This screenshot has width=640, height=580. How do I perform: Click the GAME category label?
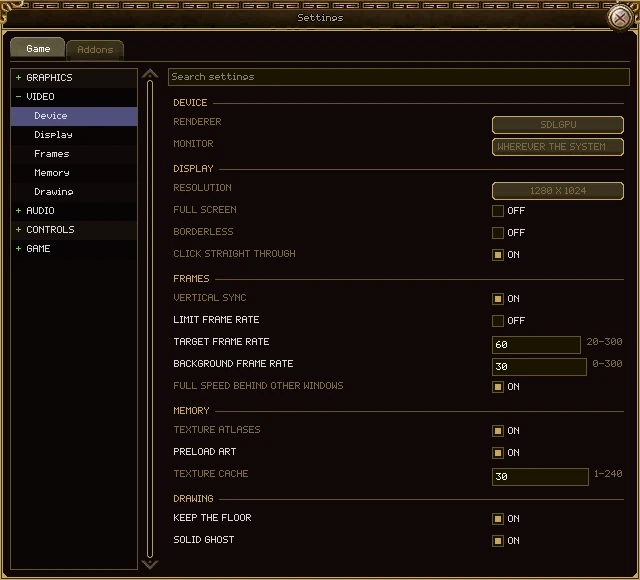38,249
